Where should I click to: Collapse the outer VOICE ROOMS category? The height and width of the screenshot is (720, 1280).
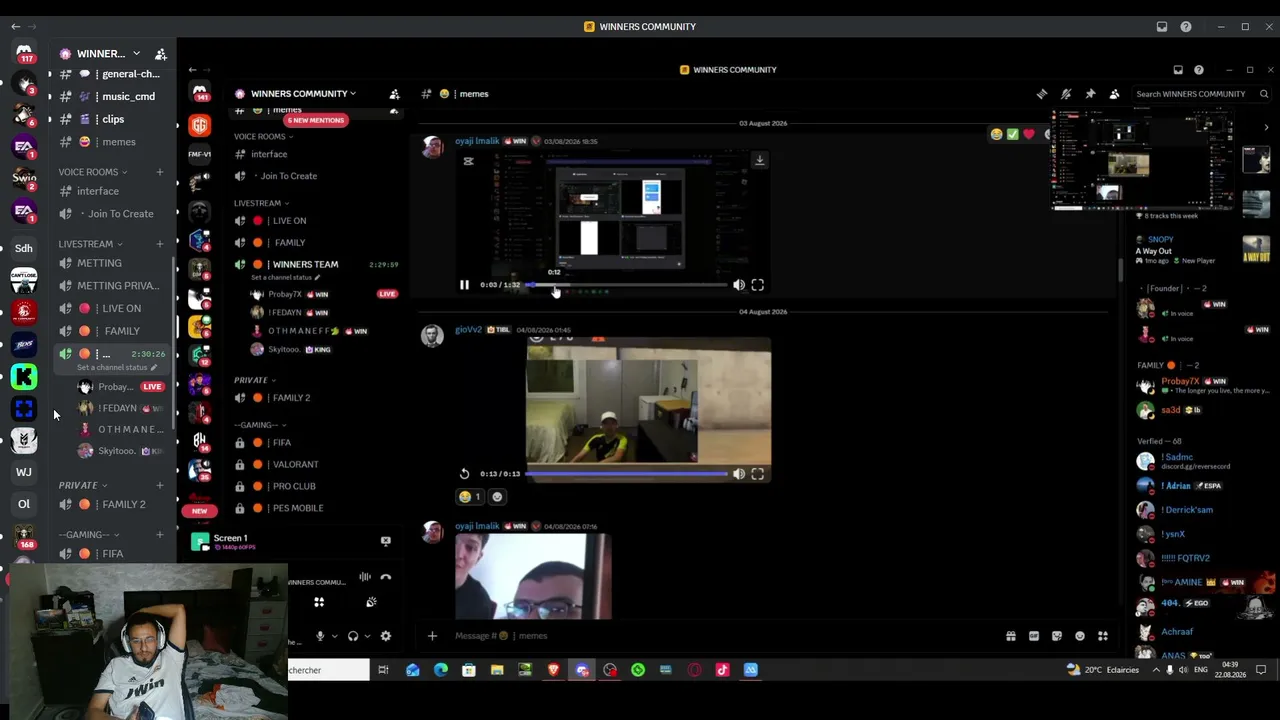[x=92, y=172]
